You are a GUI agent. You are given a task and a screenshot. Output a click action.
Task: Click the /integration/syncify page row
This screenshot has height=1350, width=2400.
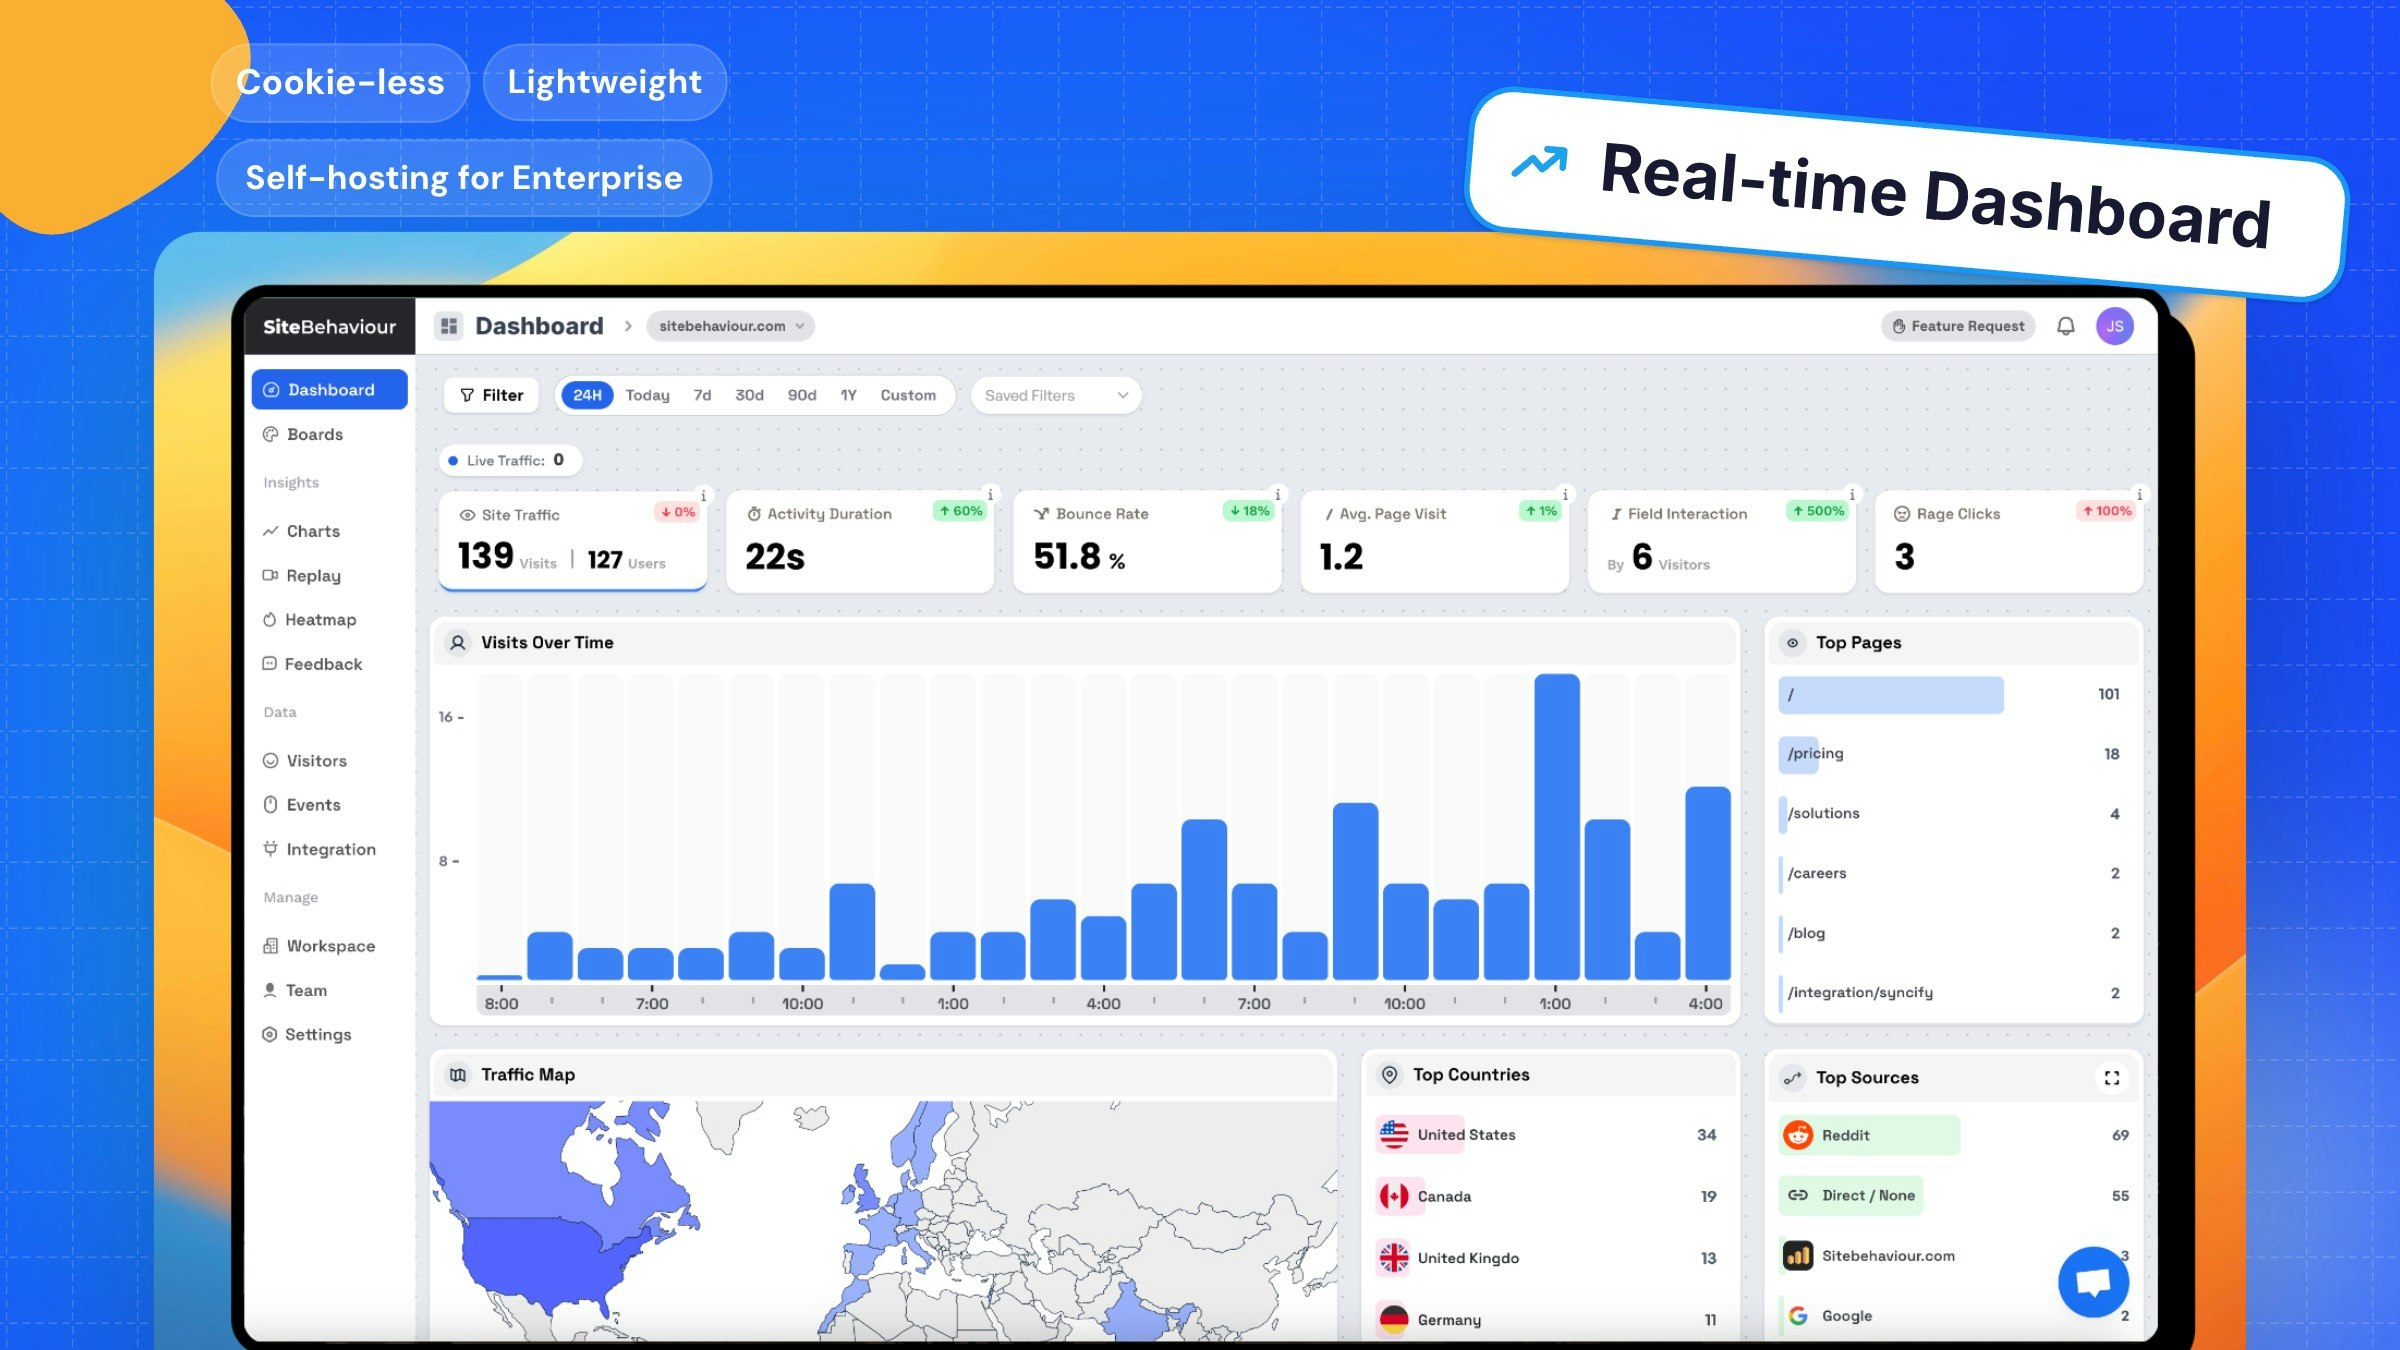pyautogui.click(x=1954, y=993)
